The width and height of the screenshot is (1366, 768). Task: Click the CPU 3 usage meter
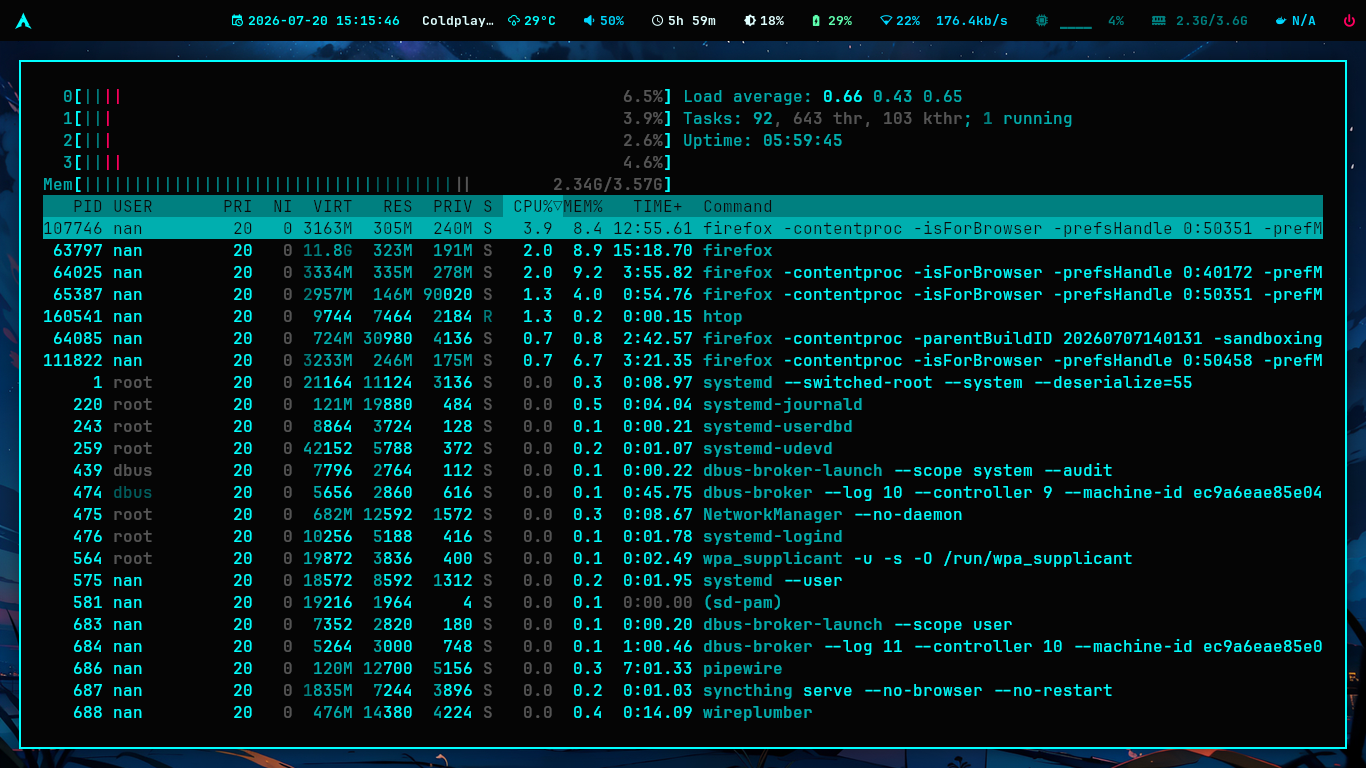click(368, 162)
